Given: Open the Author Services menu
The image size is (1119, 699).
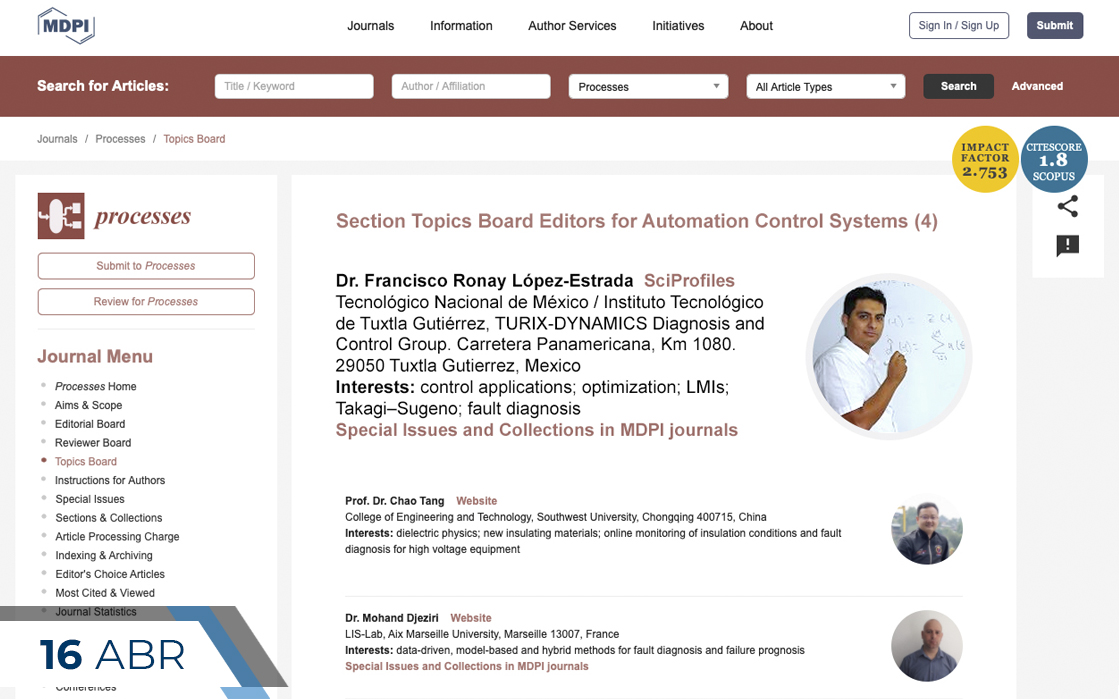Looking at the screenshot, I should point(572,26).
